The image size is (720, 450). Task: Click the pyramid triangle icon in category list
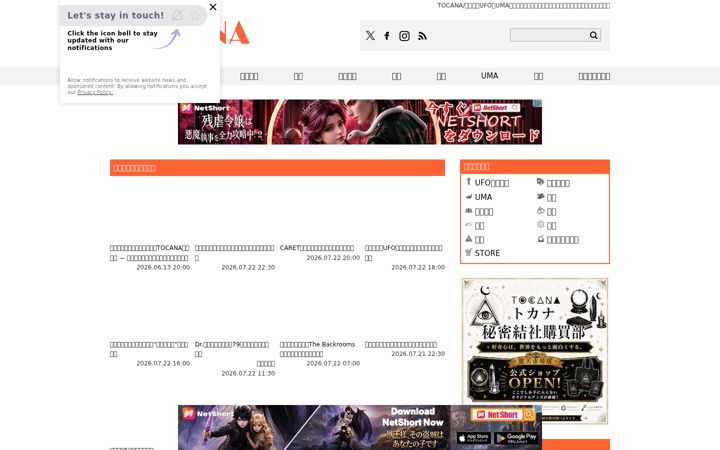(x=468, y=239)
